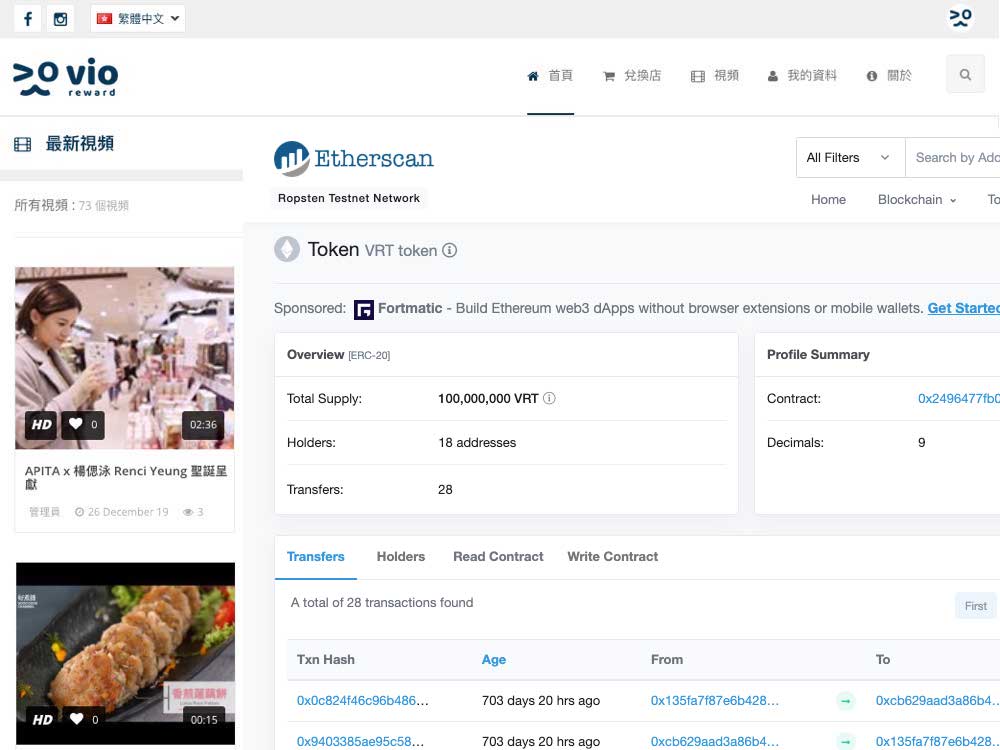Click the Fortmatic sponsor logo
Viewport: 1000px width, 750px height.
click(364, 309)
